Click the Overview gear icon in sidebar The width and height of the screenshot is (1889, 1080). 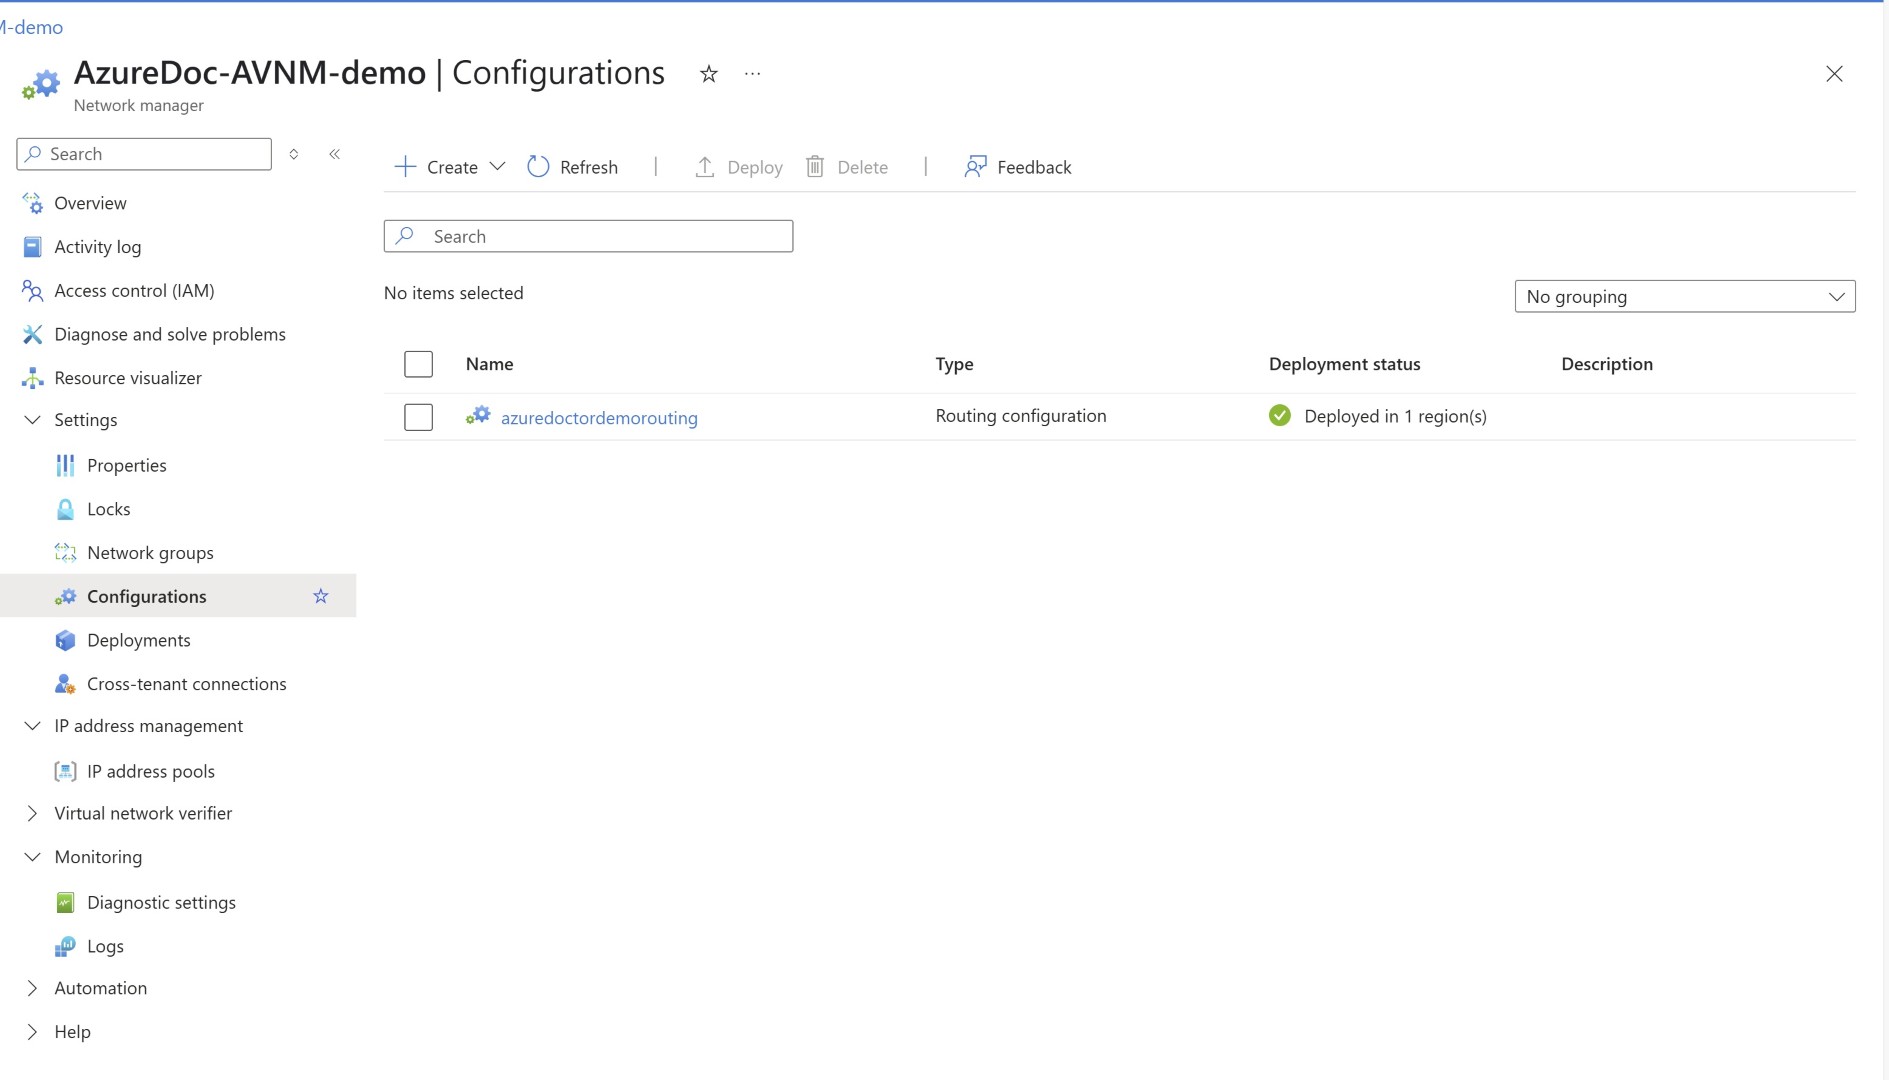[x=32, y=203]
